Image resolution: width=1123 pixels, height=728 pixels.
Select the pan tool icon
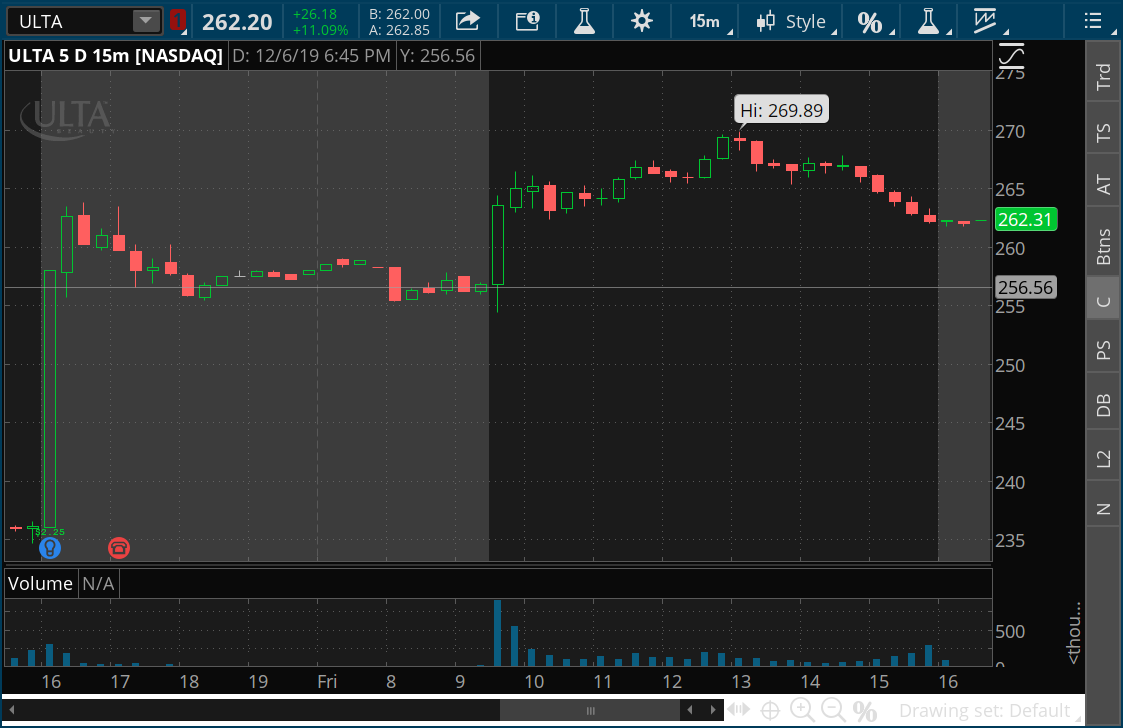pos(738,710)
